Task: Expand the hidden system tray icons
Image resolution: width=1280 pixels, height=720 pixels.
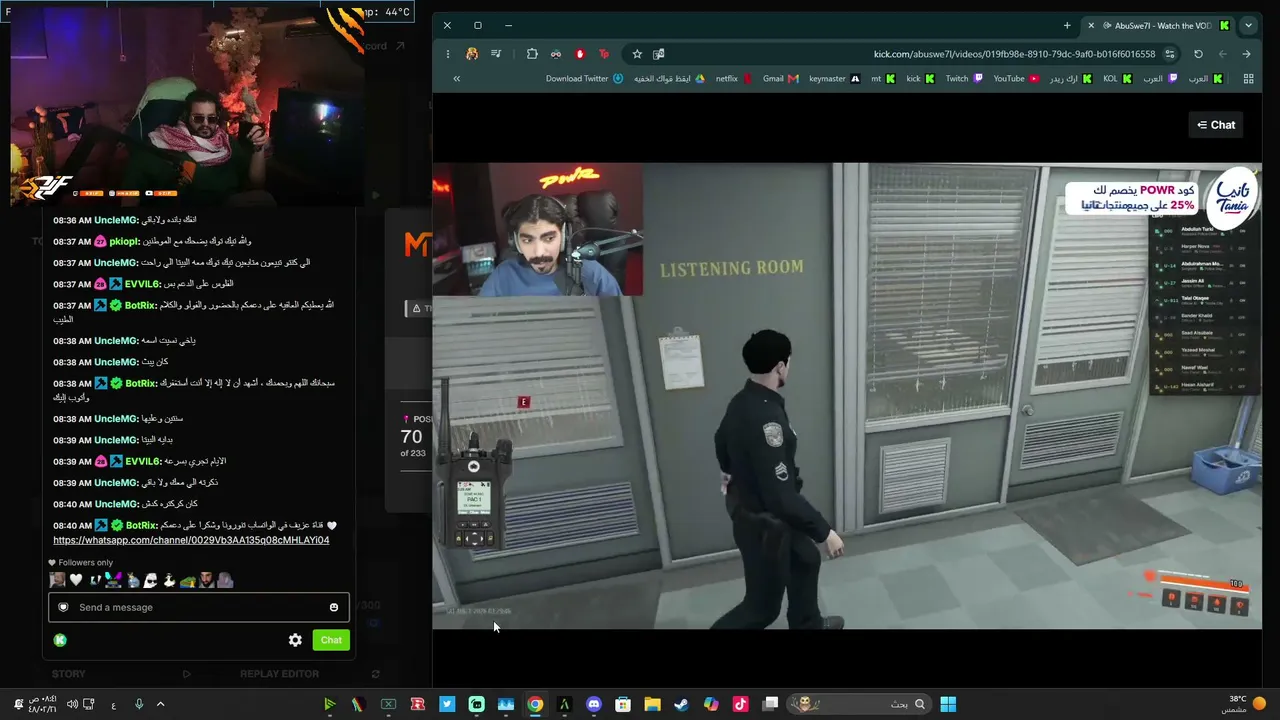Action: [160, 704]
